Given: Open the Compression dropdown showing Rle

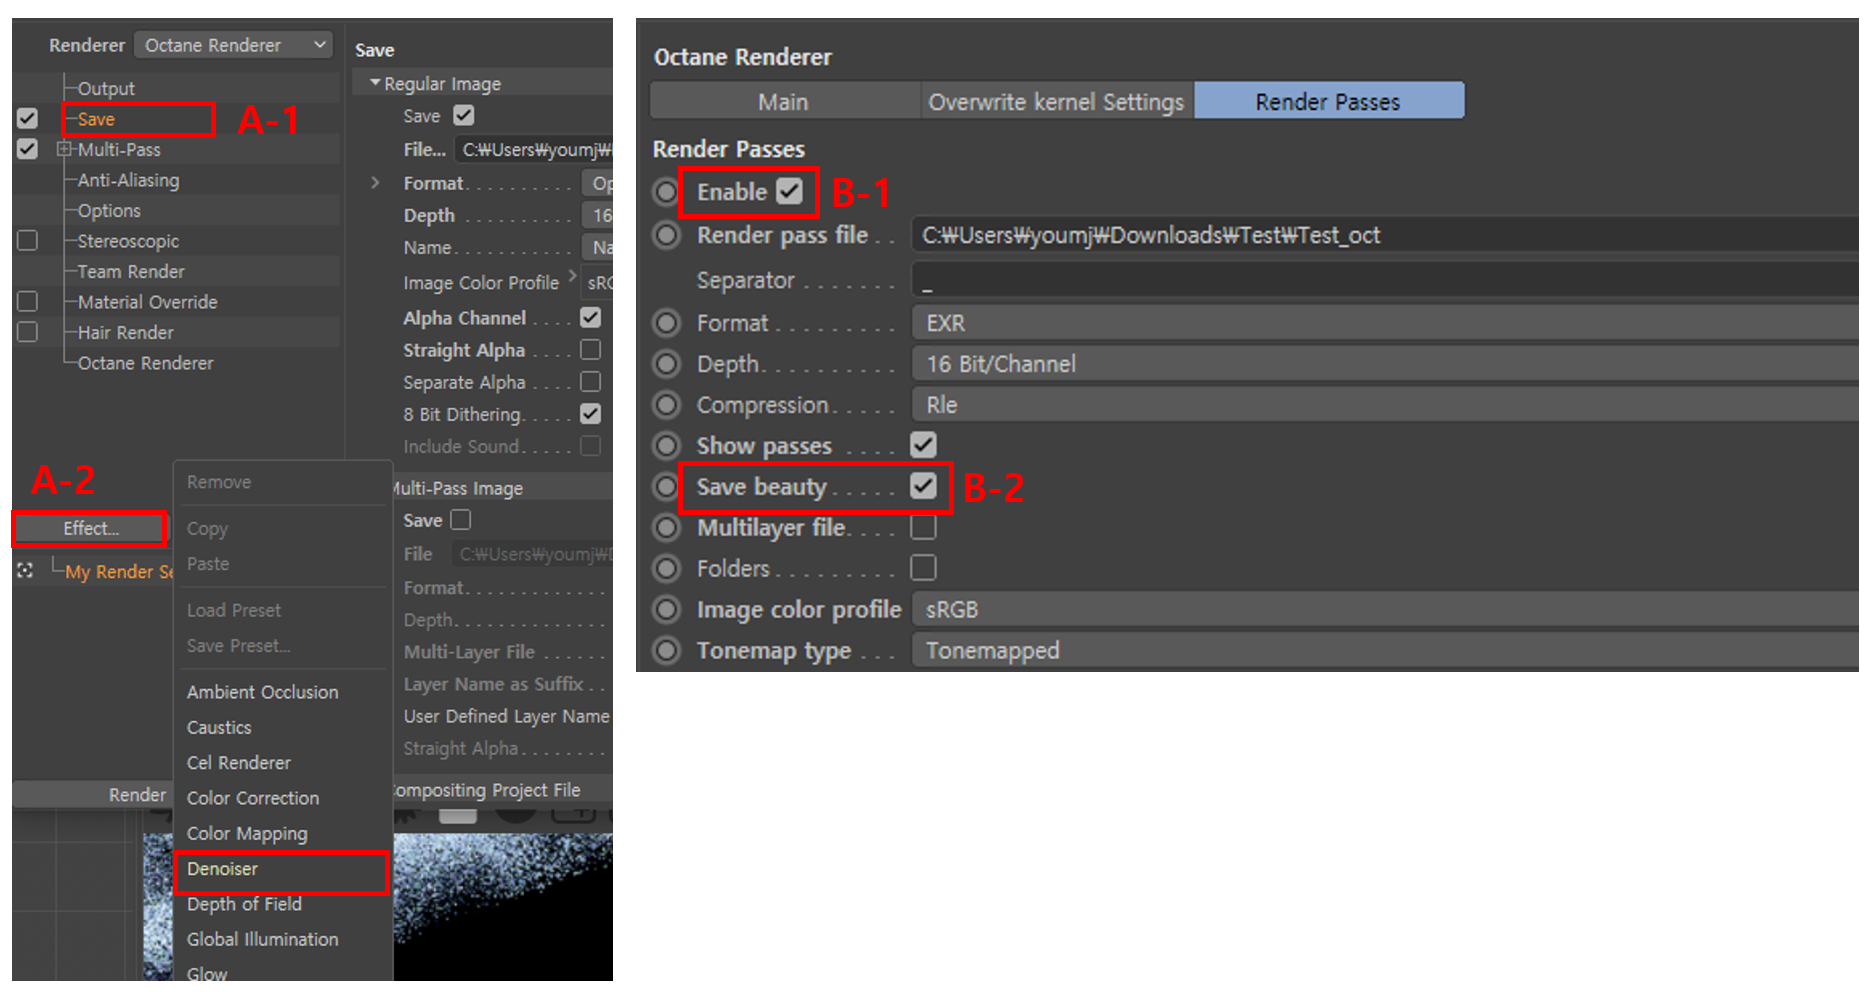Looking at the screenshot, I should click(x=1385, y=405).
